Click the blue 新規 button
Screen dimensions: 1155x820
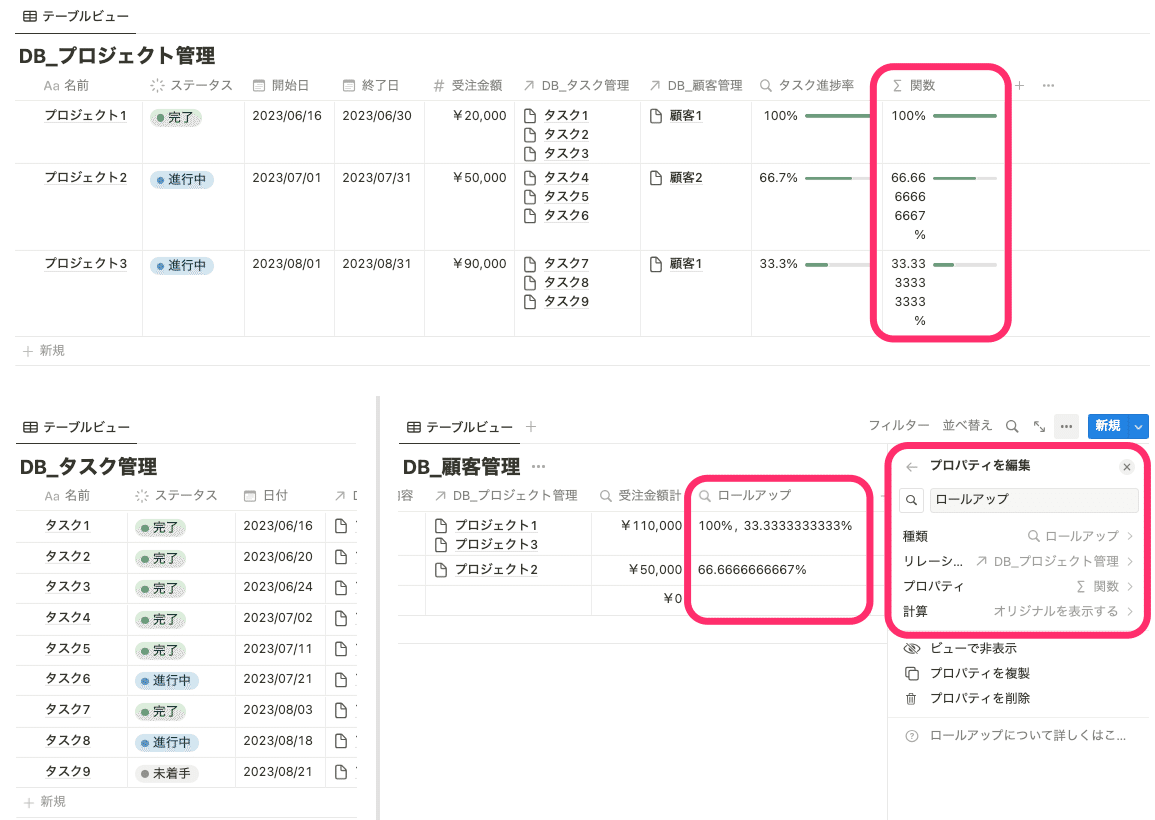1110,426
